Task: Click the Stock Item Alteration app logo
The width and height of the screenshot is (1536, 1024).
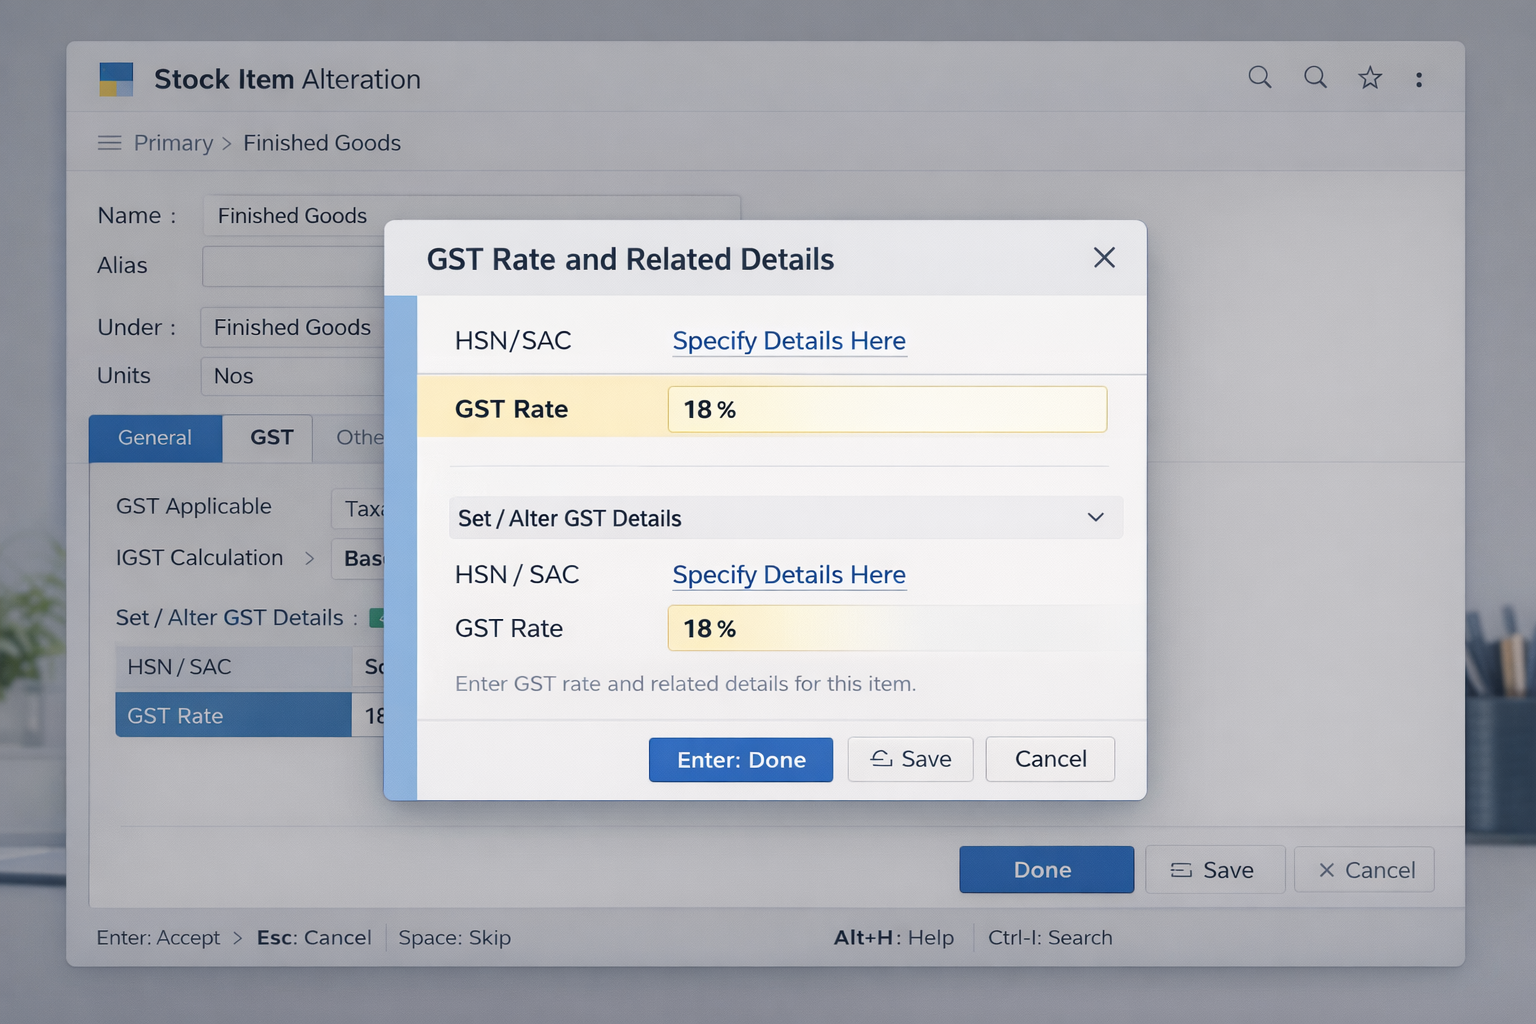Action: click(116, 78)
